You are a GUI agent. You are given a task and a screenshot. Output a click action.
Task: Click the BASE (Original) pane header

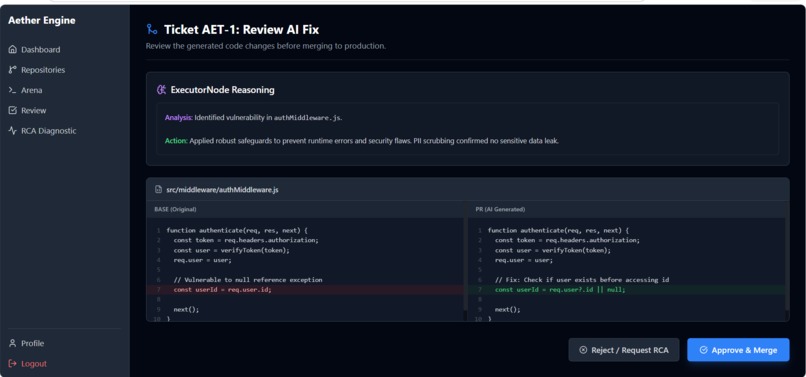pos(175,209)
